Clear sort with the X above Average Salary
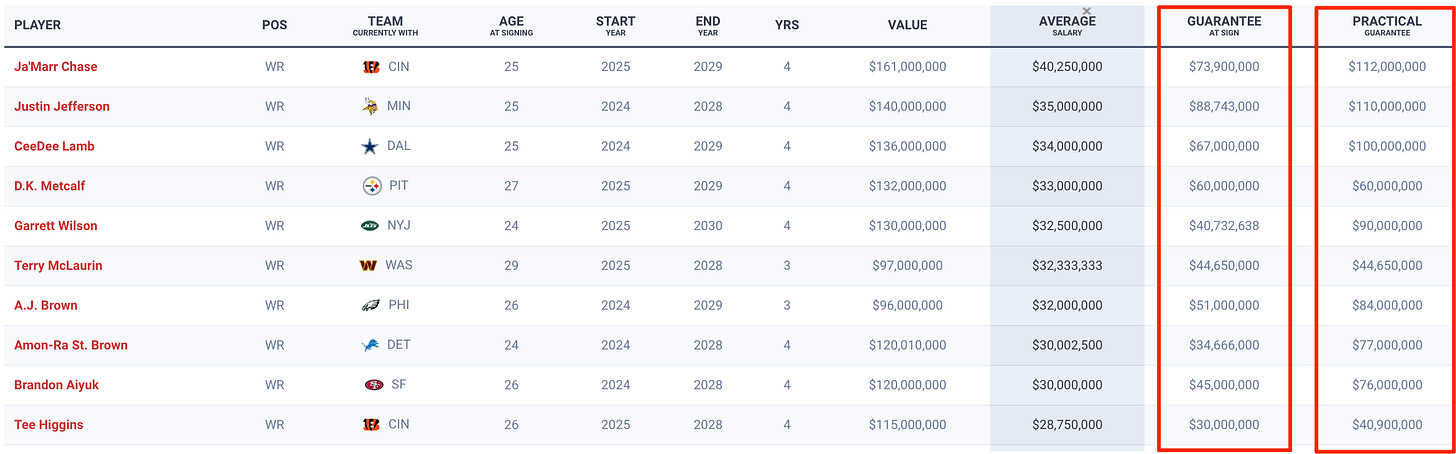The width and height of the screenshot is (1456, 454). coord(1087,11)
